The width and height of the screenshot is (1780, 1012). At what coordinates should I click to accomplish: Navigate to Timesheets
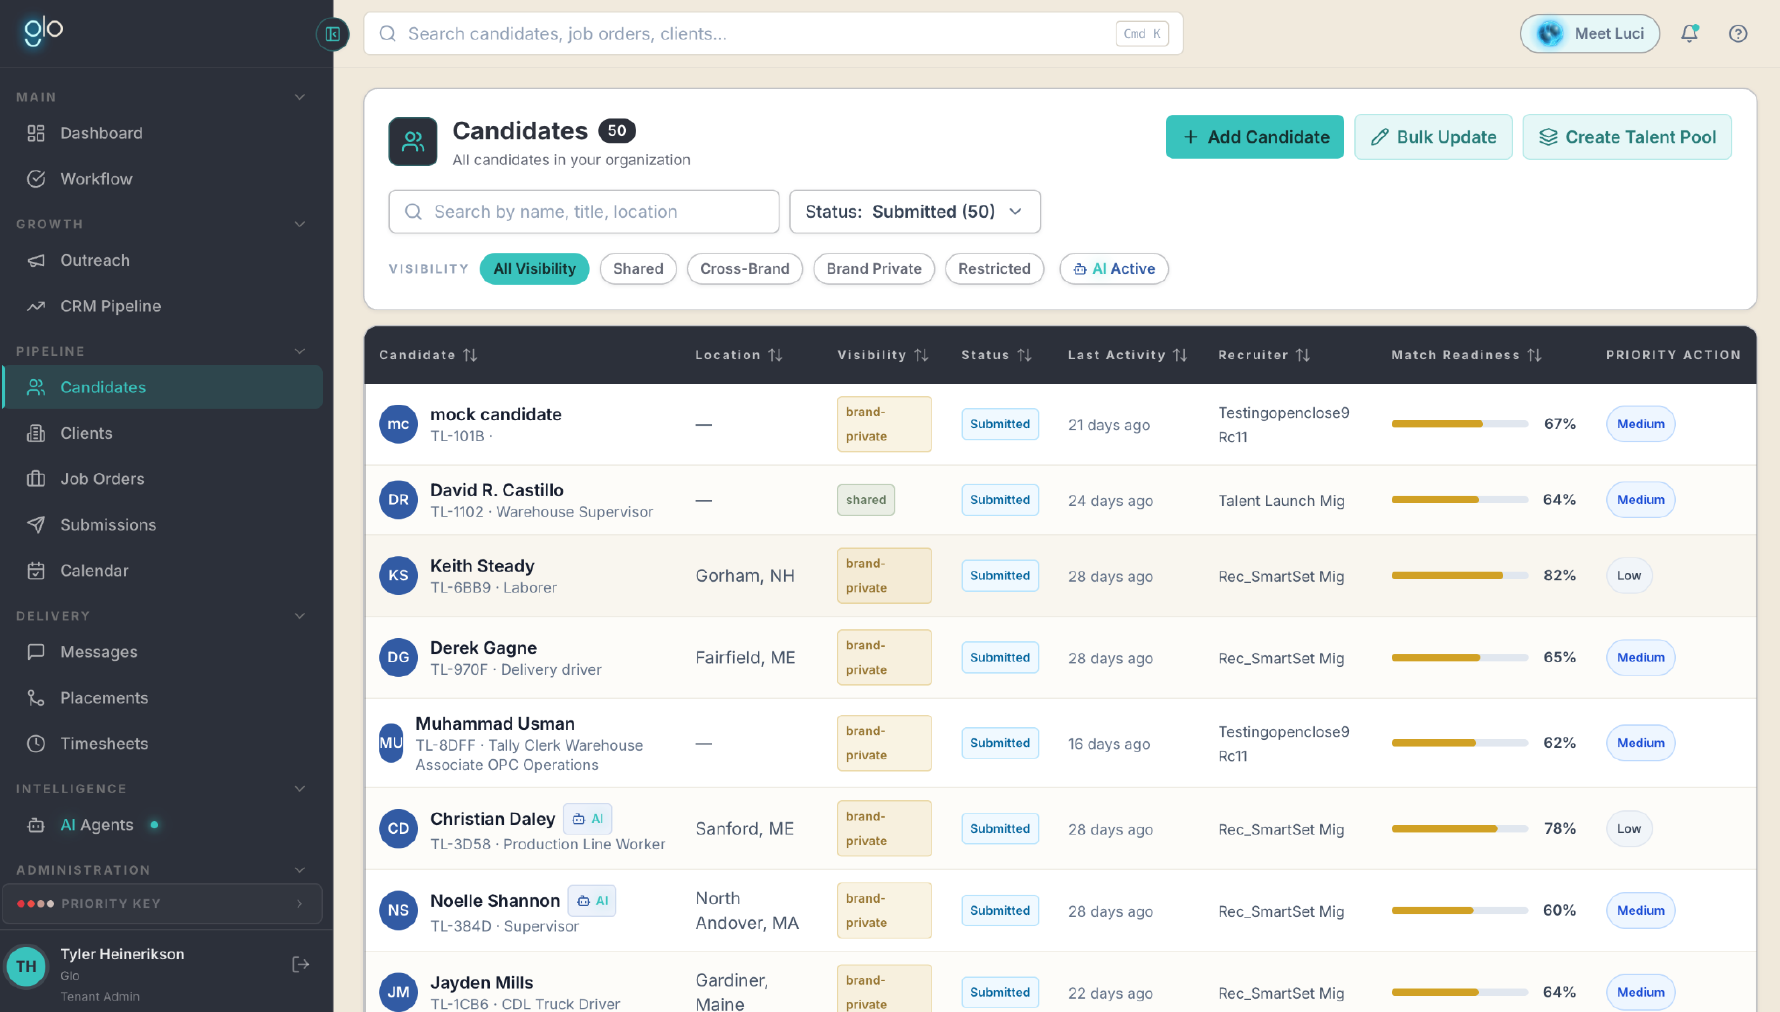pos(162,744)
